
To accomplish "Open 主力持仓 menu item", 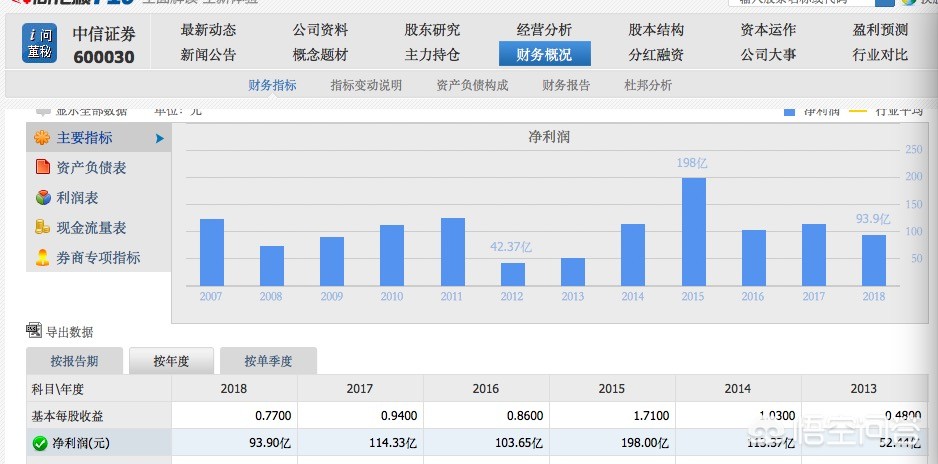I will click(x=432, y=55).
